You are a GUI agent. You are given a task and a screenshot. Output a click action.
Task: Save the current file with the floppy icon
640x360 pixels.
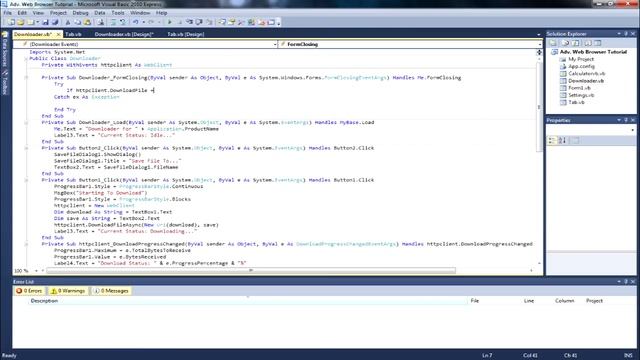point(45,22)
